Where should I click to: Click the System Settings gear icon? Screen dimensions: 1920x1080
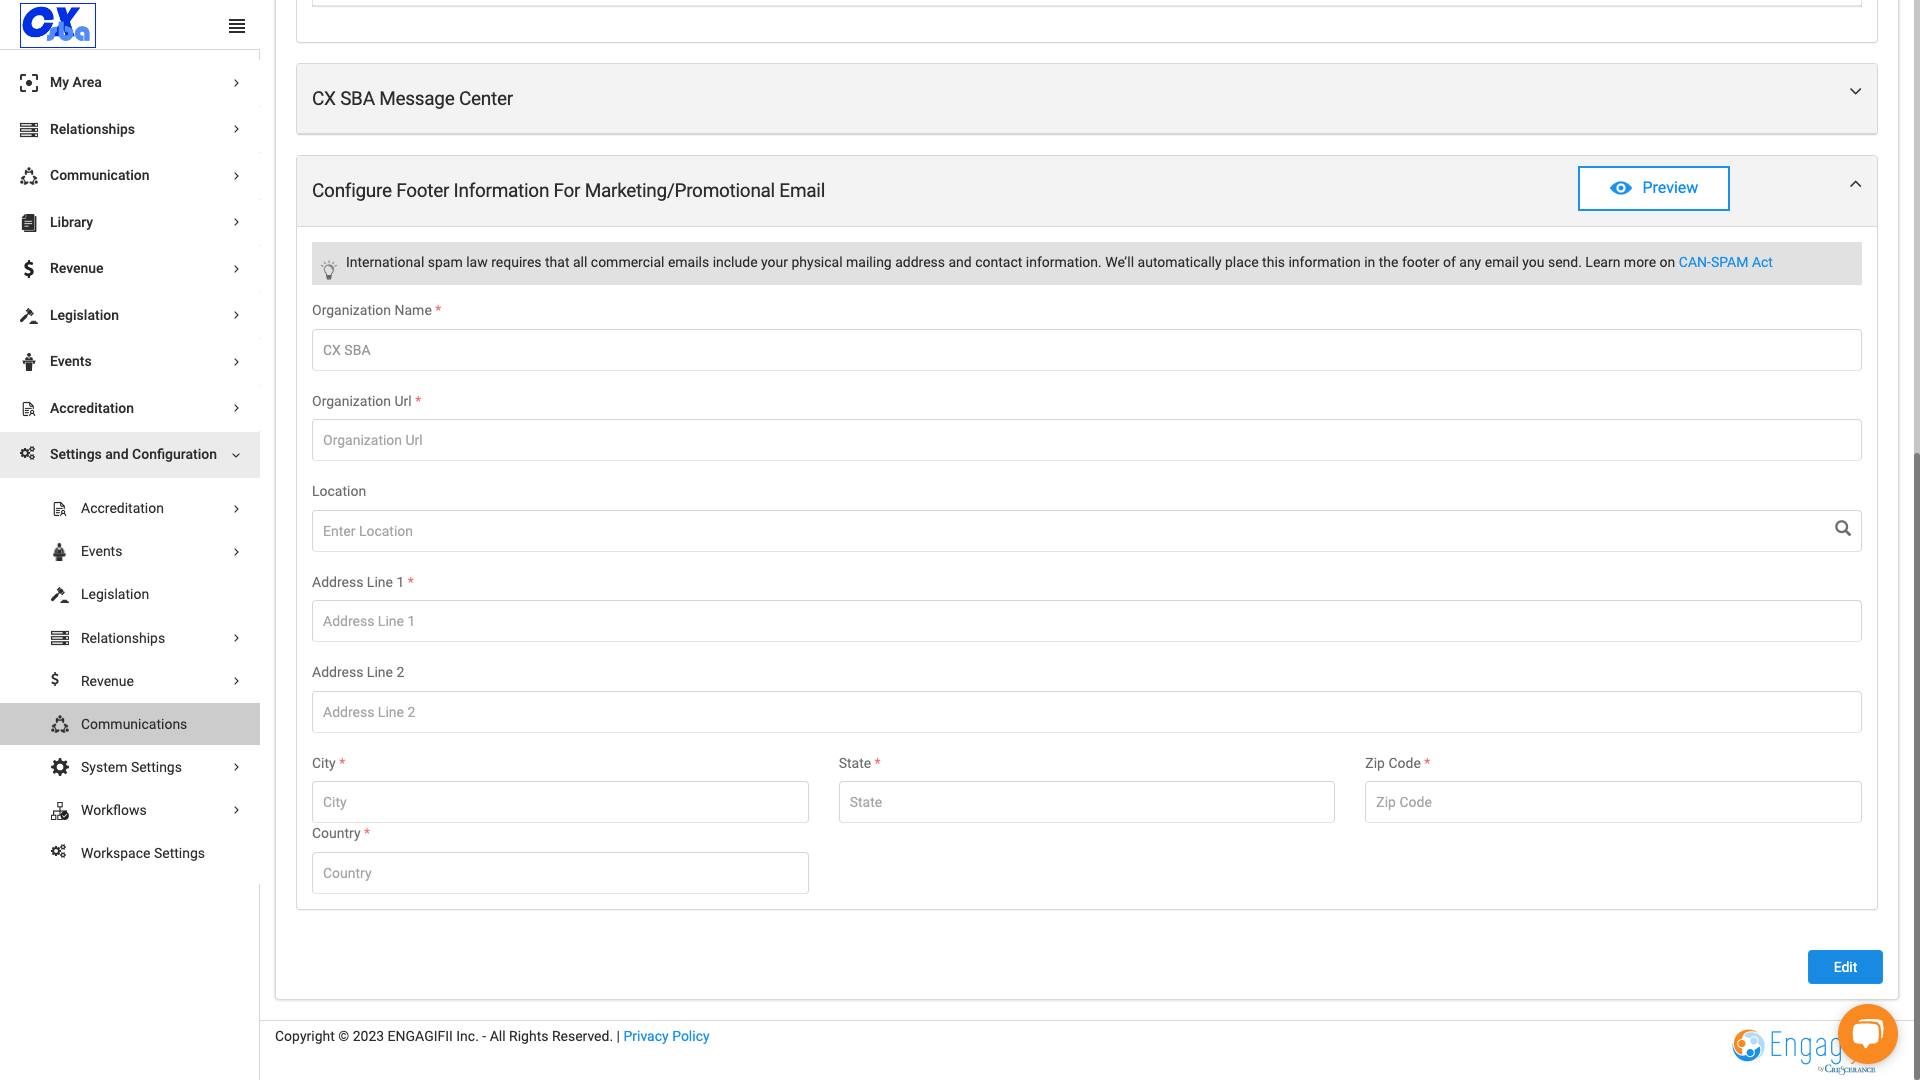coord(60,767)
